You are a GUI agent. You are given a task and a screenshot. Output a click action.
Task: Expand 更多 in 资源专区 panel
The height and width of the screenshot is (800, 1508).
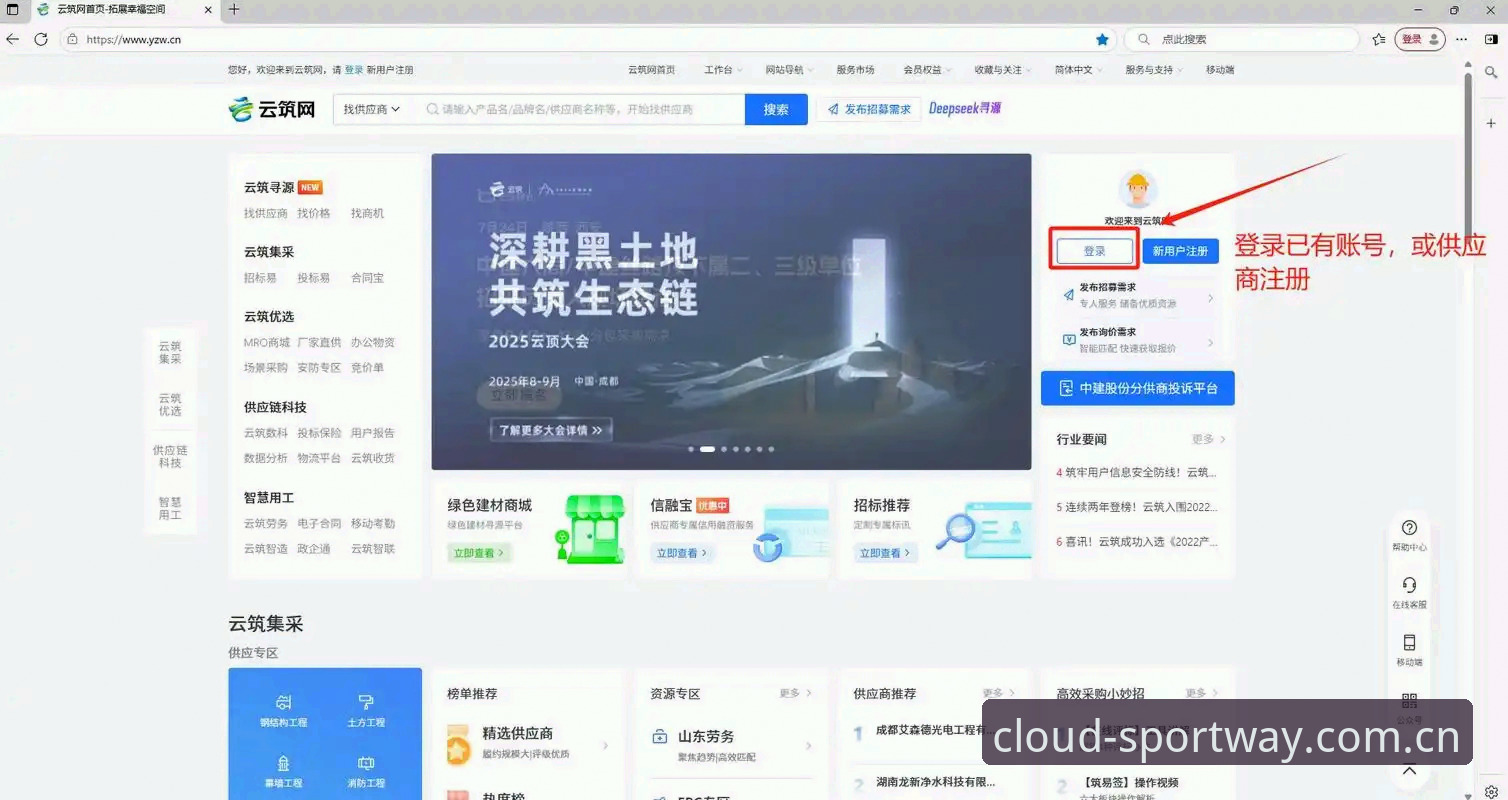pyautogui.click(x=795, y=693)
